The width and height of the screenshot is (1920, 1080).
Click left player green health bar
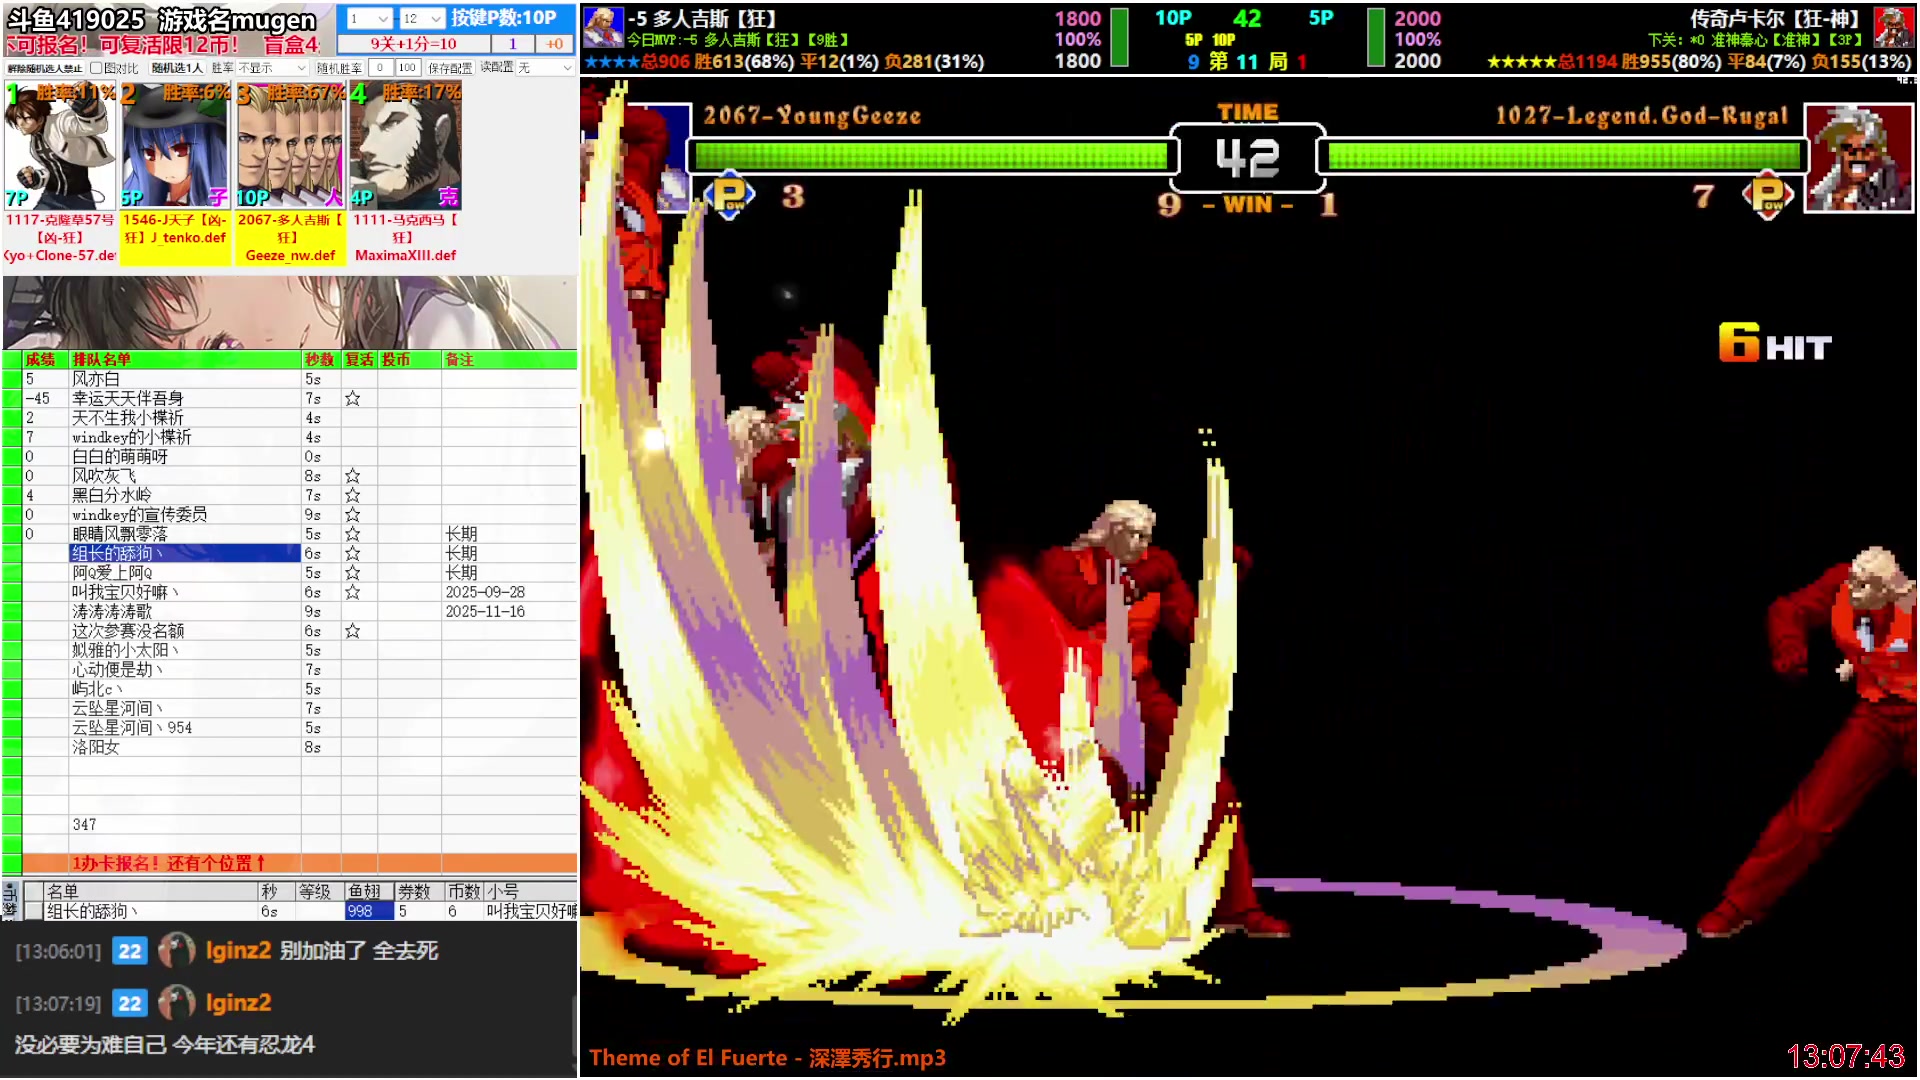931,156
